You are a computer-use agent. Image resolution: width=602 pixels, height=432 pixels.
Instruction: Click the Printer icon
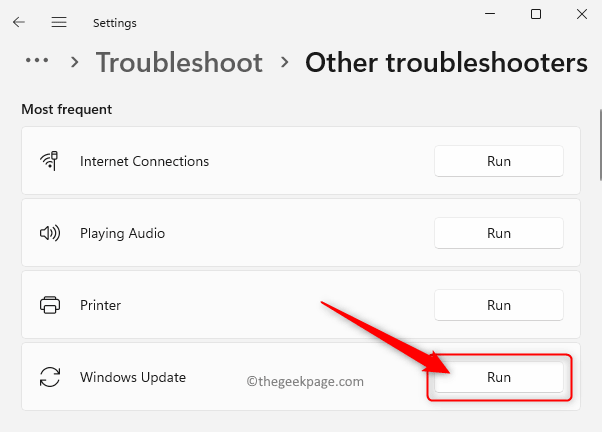point(50,305)
